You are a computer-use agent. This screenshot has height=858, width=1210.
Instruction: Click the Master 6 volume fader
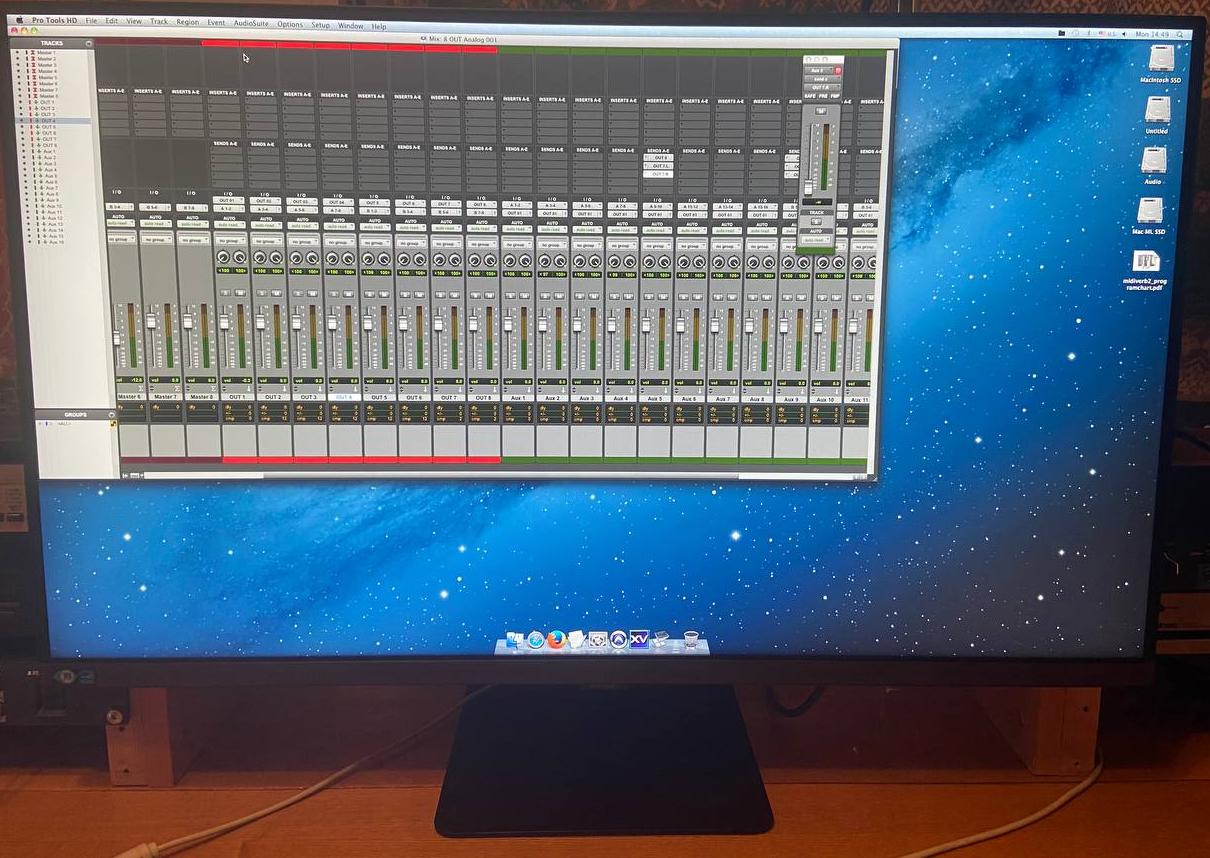[117, 337]
